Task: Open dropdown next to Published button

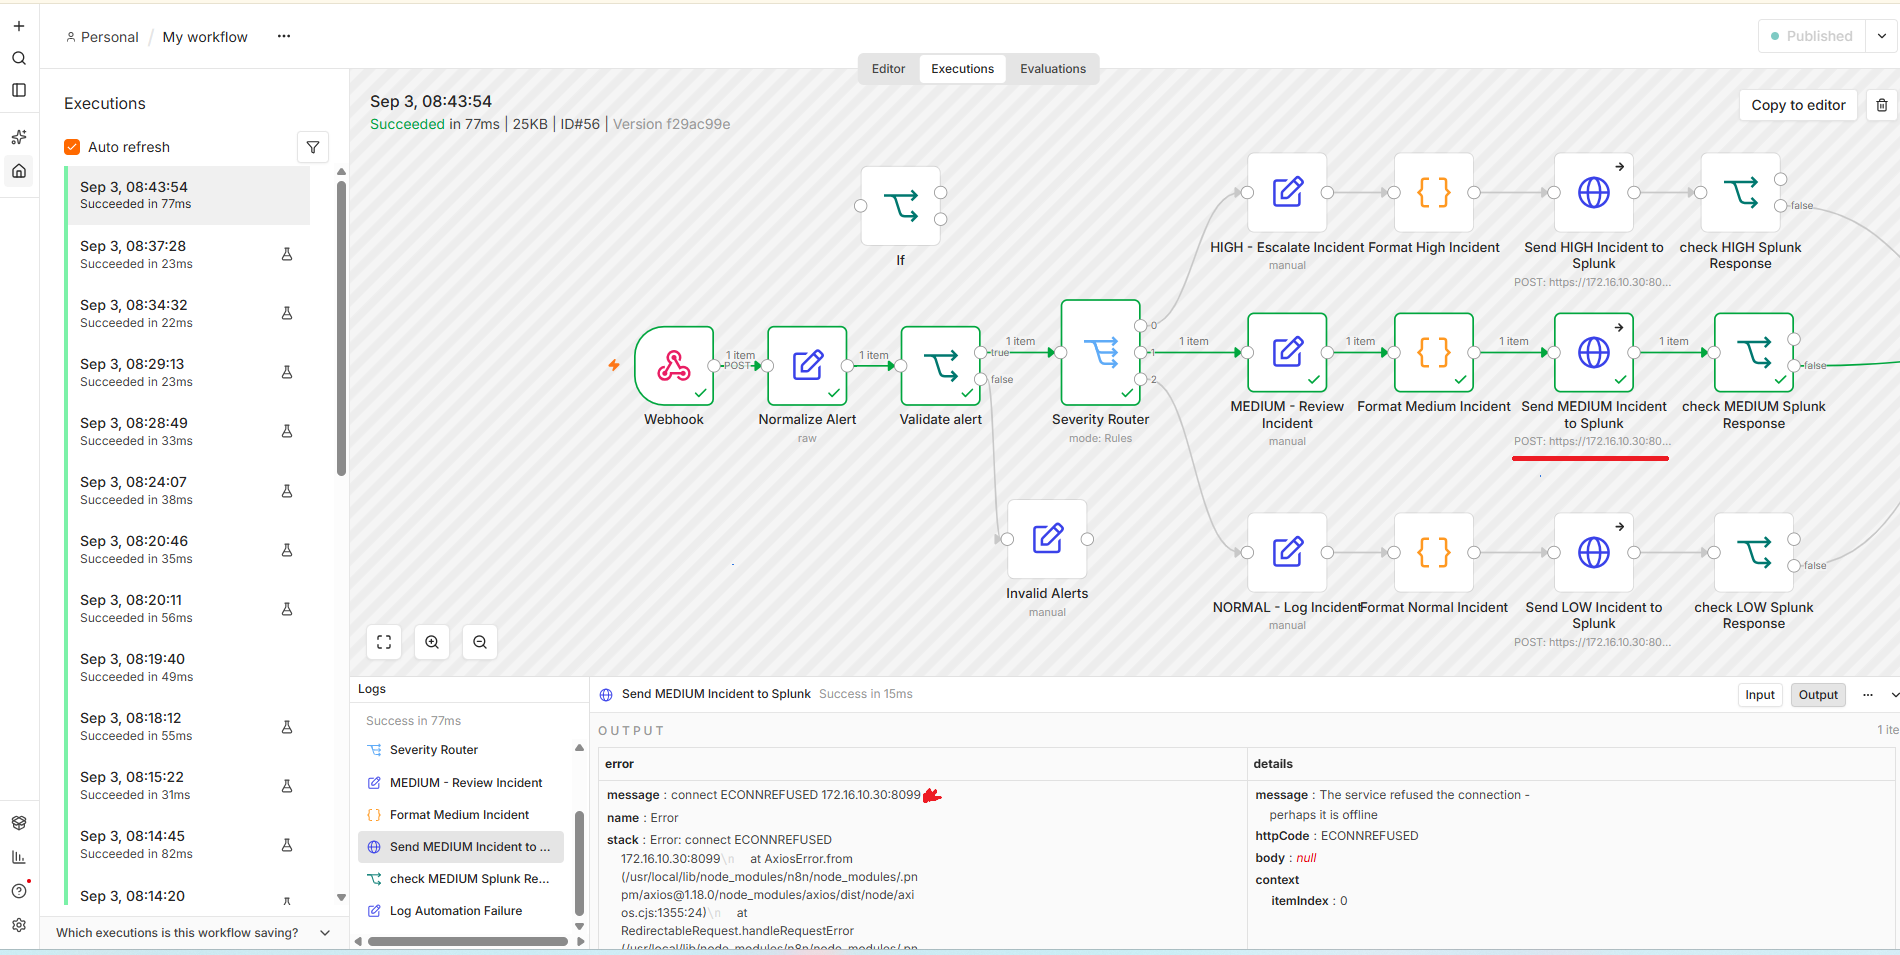Action: click(1881, 36)
